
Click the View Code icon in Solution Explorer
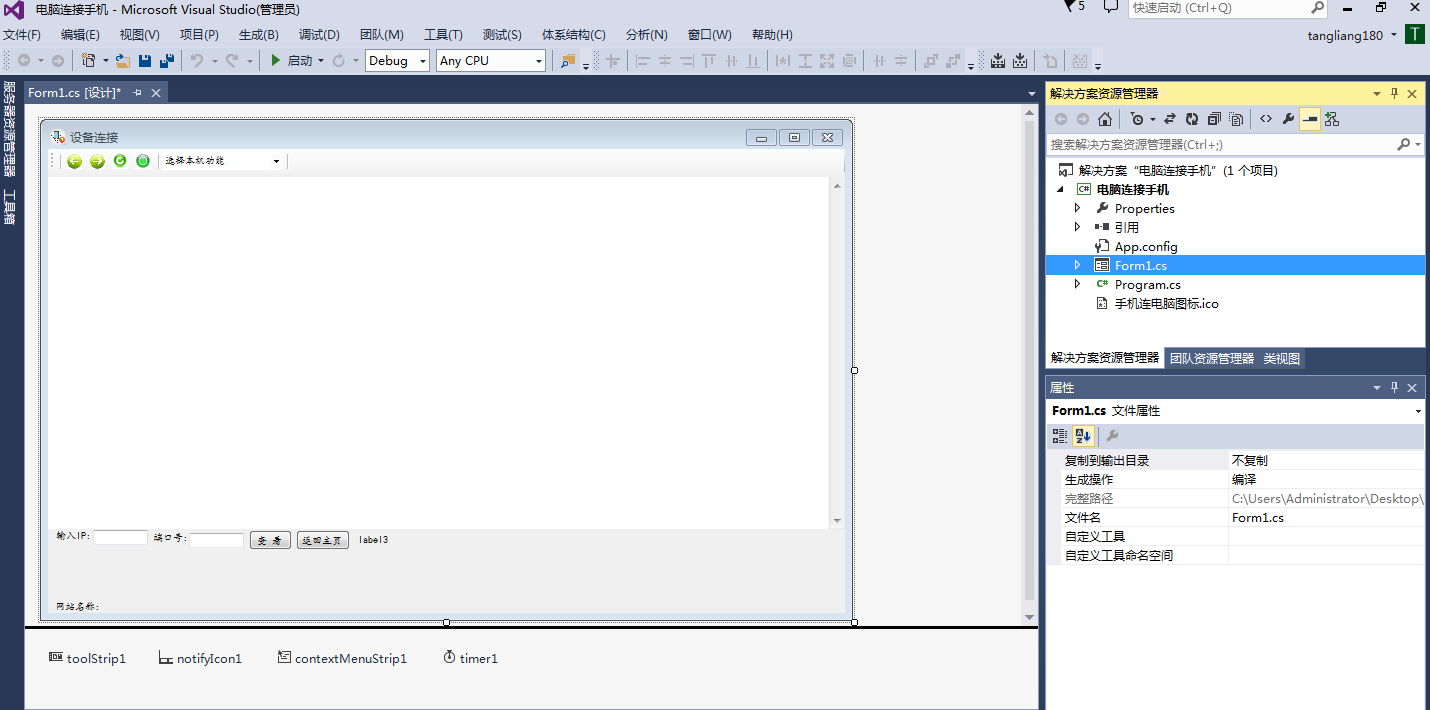click(x=1266, y=119)
